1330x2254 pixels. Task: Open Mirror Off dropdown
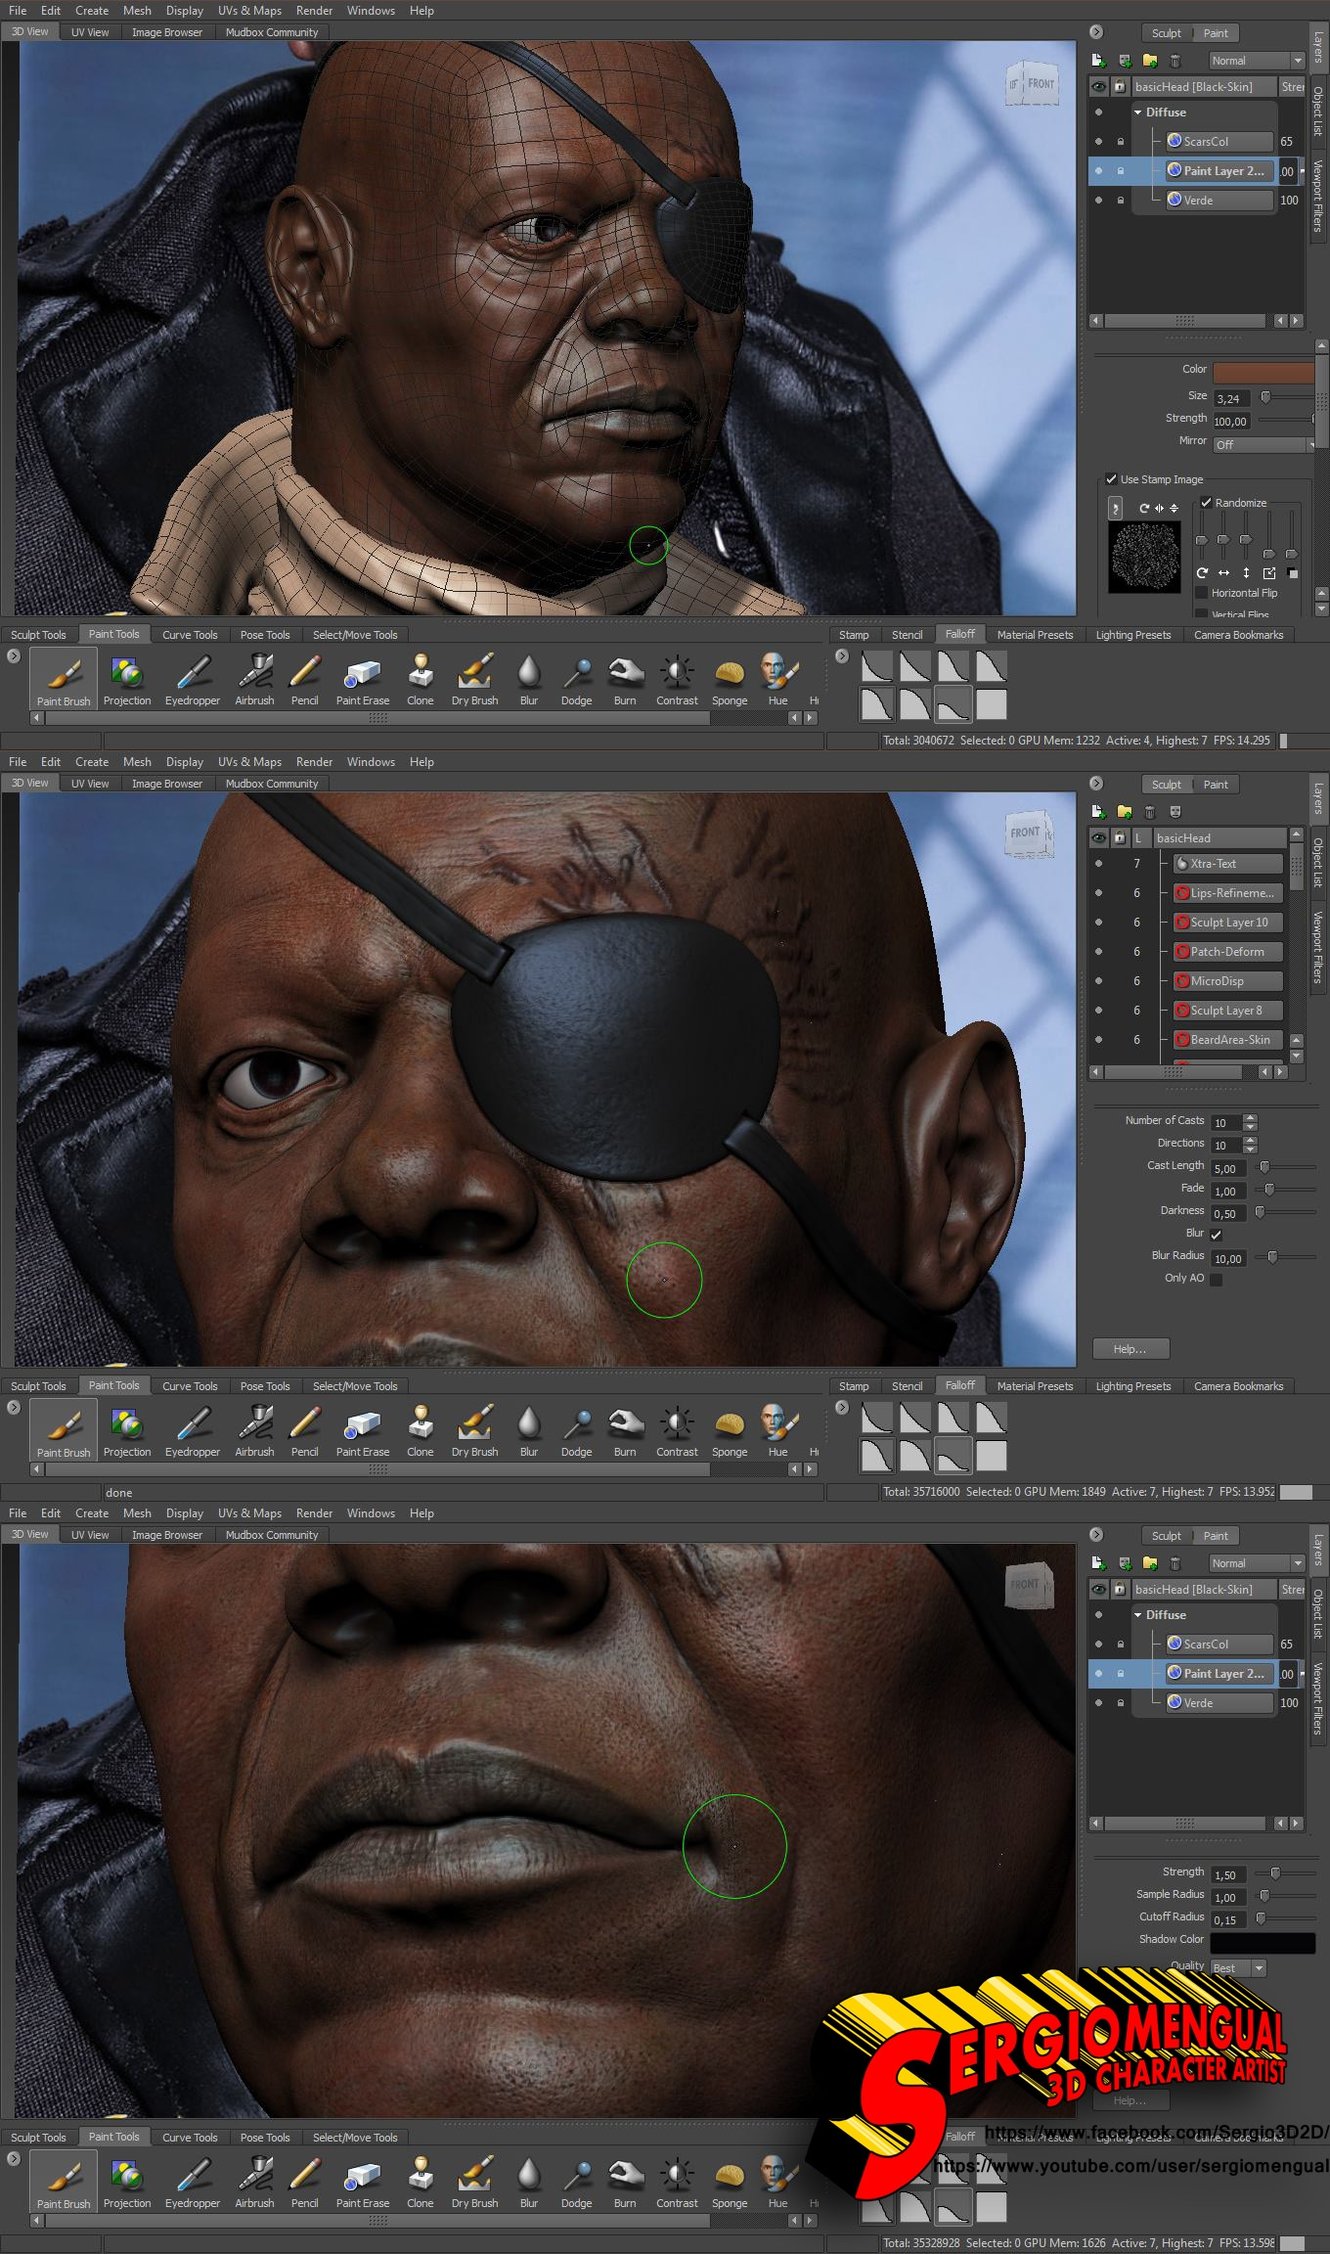tap(1264, 445)
